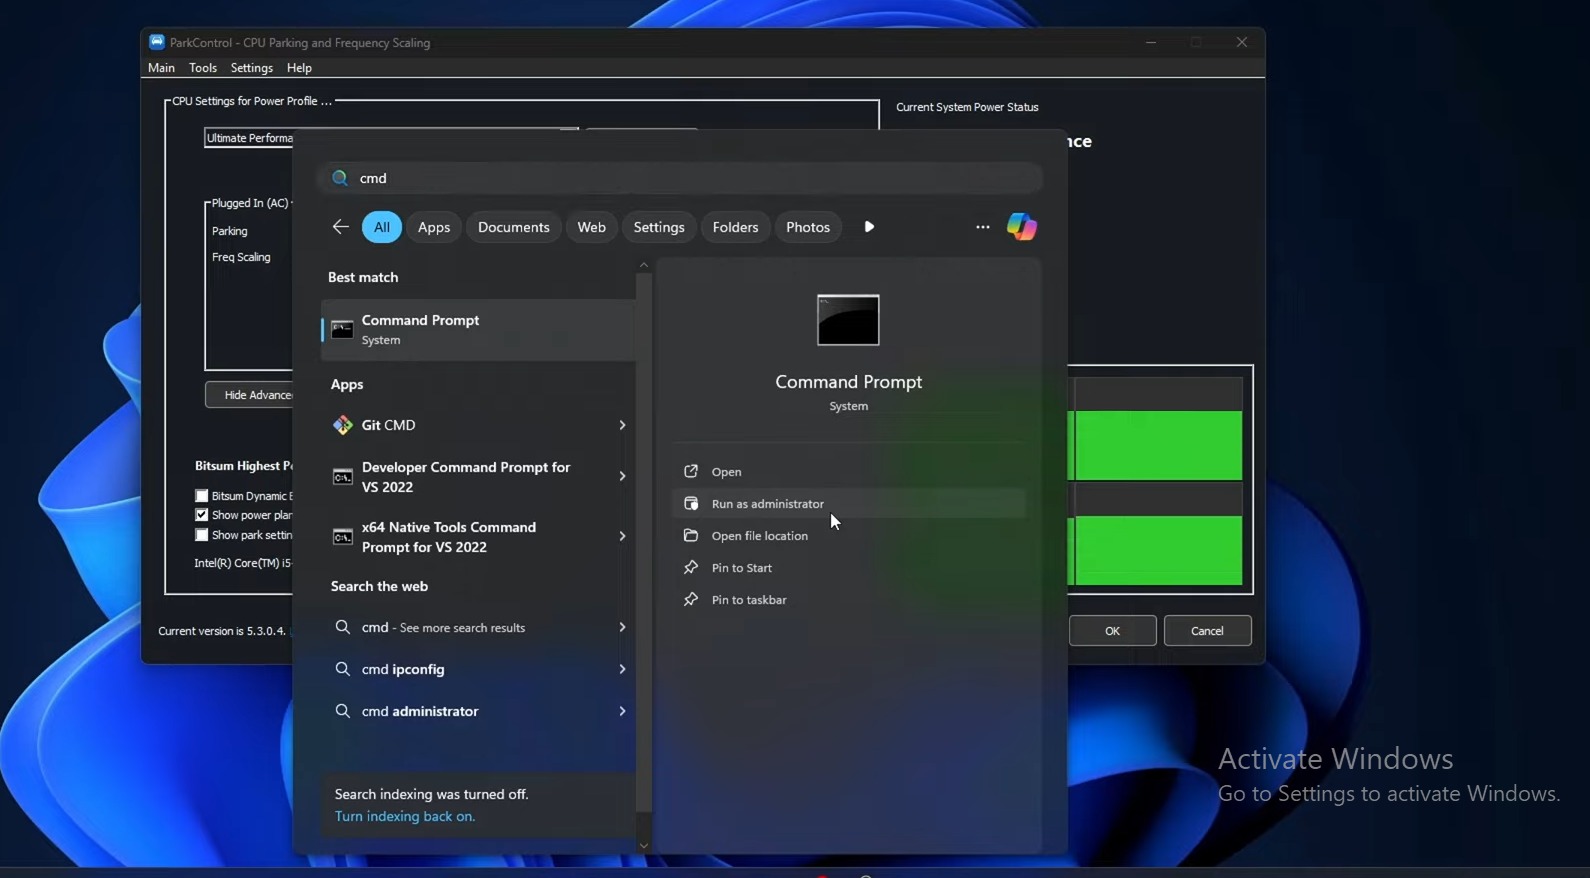Click the cmd search input field
The width and height of the screenshot is (1590, 878).
pos(680,178)
